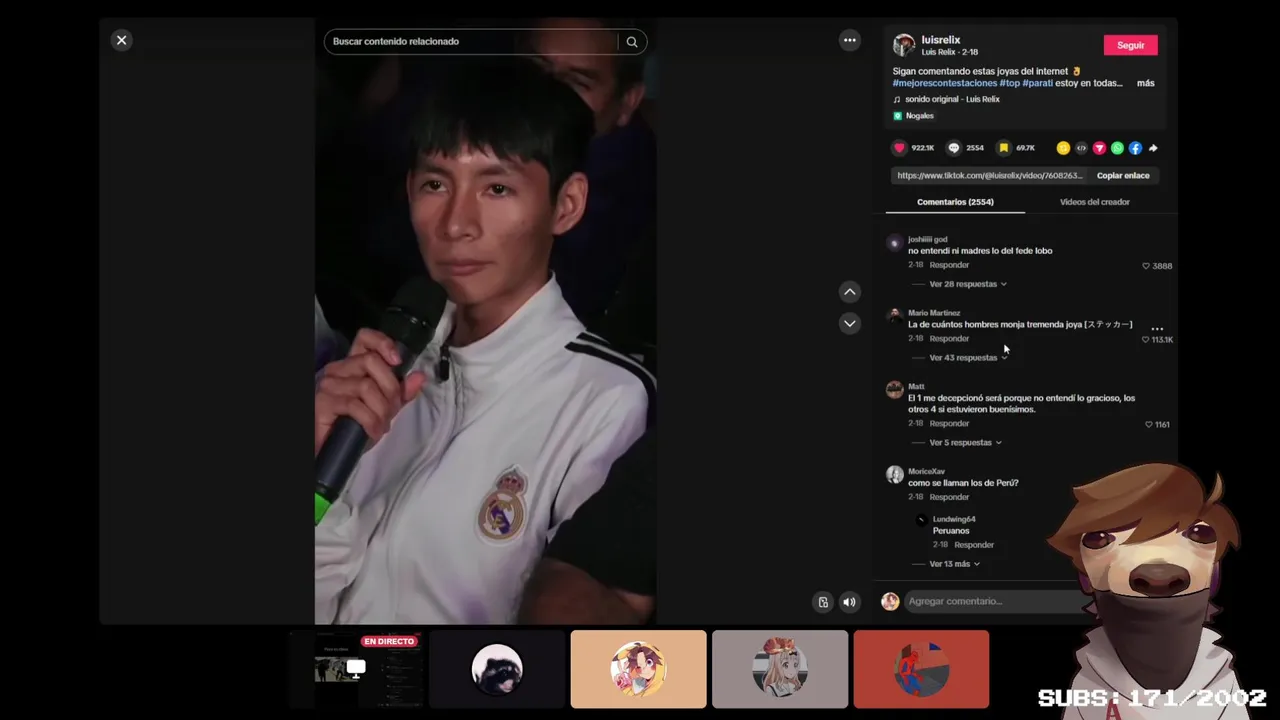1280x720 pixels.
Task: Expand 'Ver 13 más' replies
Action: point(954,564)
